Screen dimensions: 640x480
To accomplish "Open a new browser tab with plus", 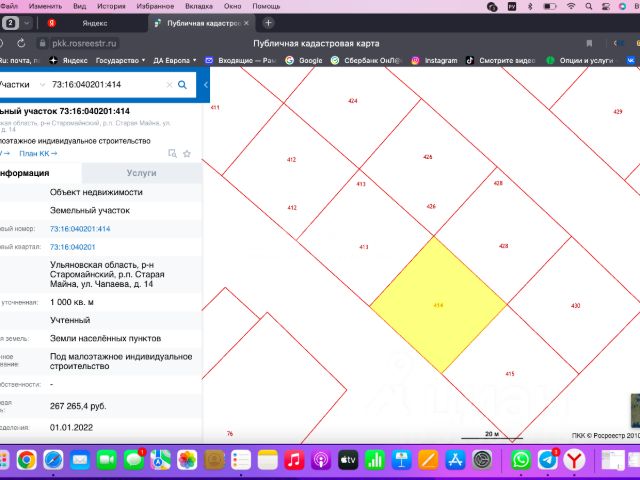I will (268, 23).
